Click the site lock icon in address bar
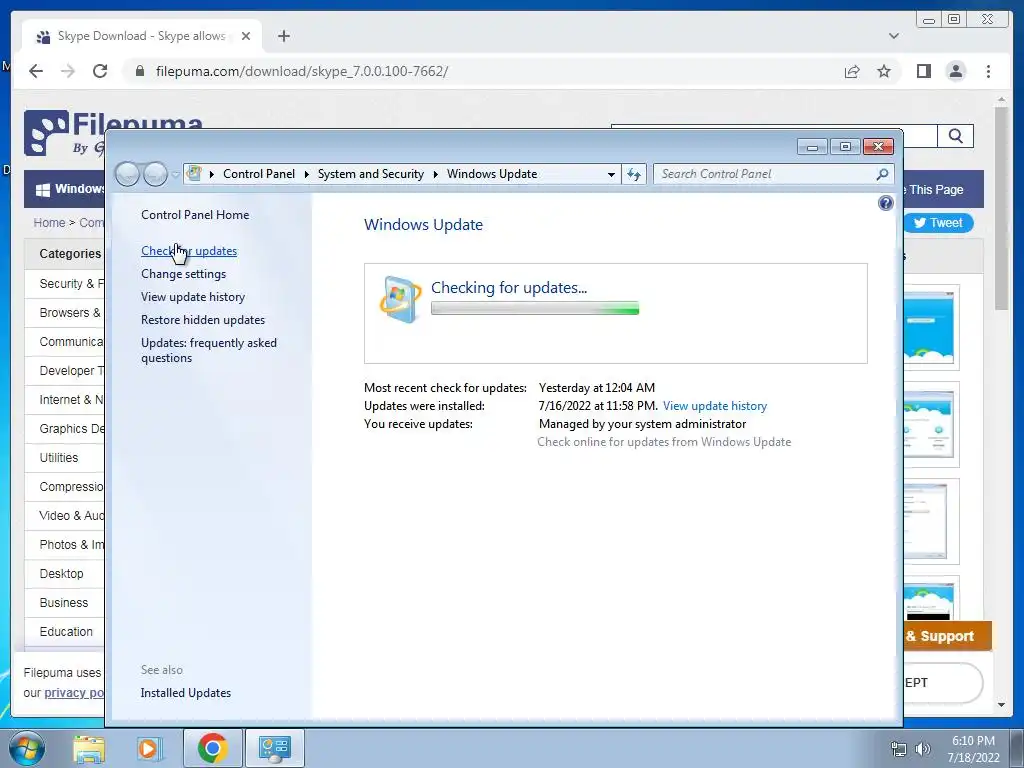This screenshot has width=1024, height=768. pos(139,71)
